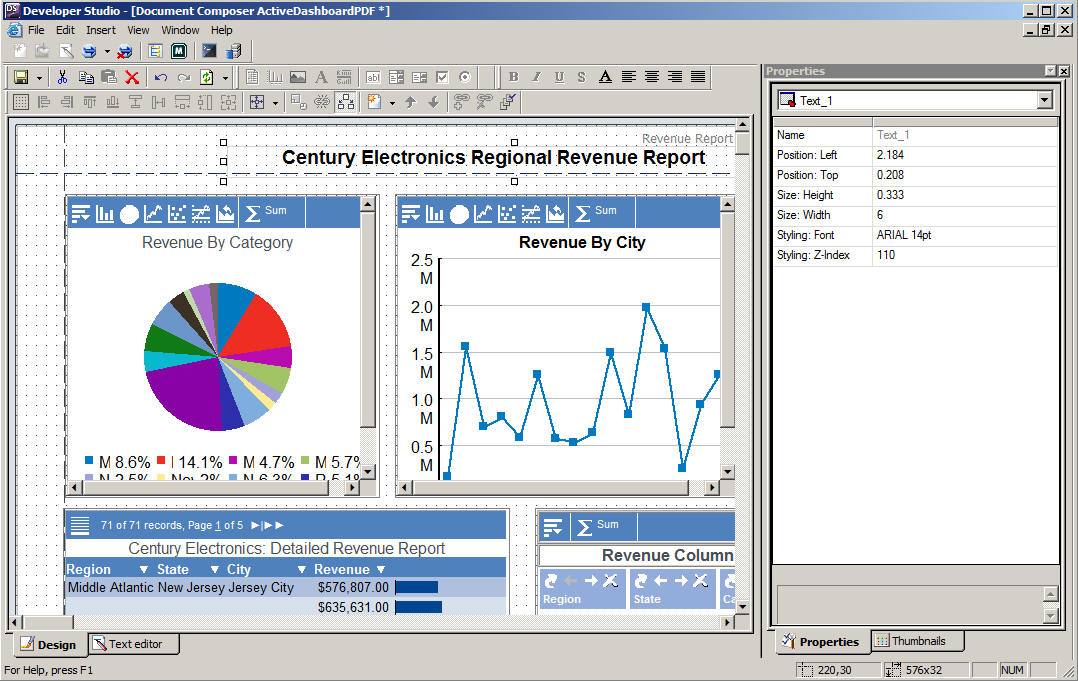
Task: Toggle Bold formatting
Action: click(x=514, y=77)
